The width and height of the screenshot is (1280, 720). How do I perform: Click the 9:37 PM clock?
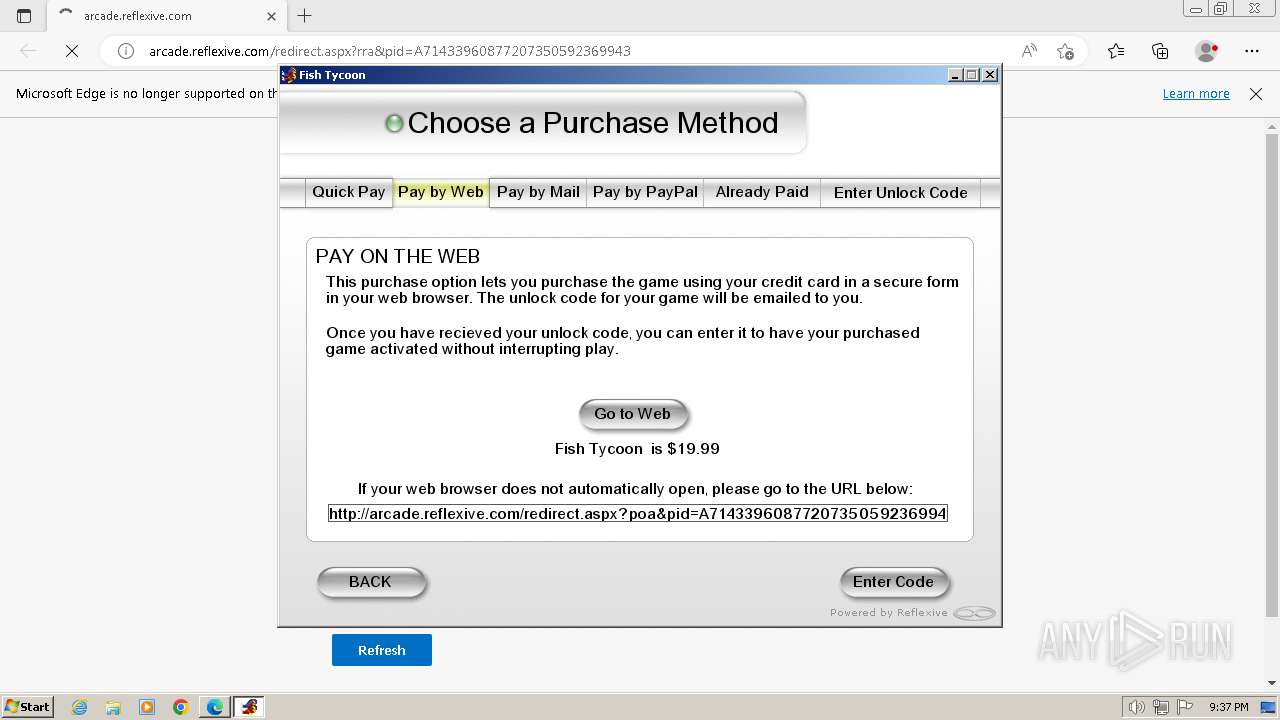pyautogui.click(x=1229, y=707)
